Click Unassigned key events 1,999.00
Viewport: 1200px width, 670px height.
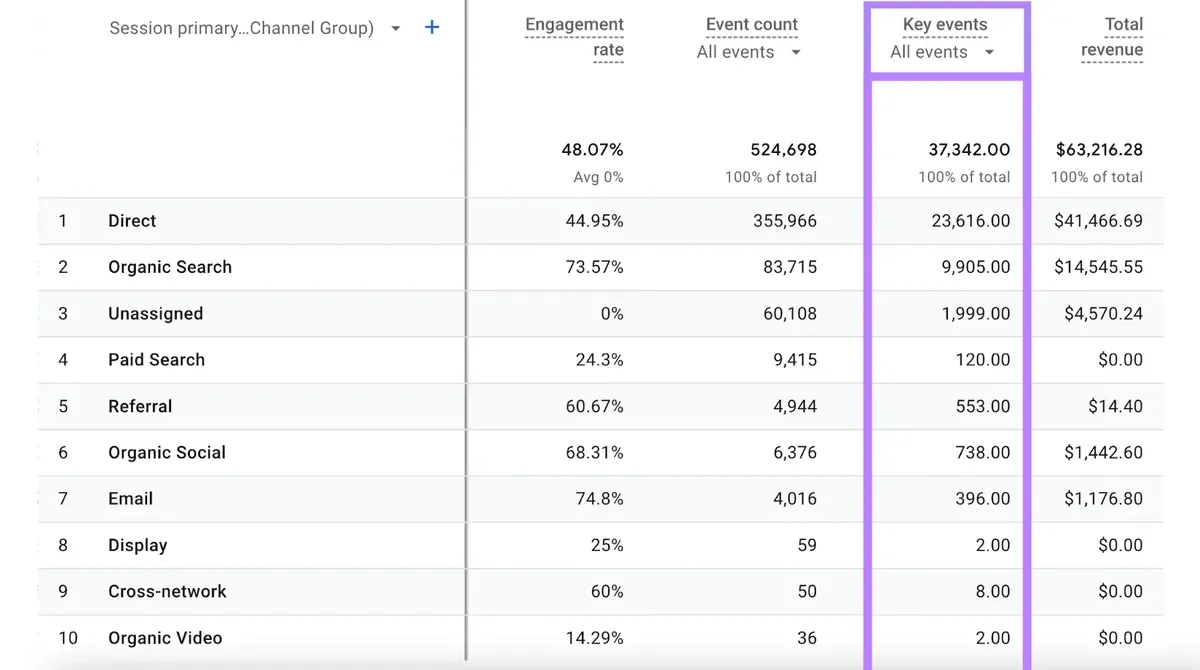click(976, 313)
